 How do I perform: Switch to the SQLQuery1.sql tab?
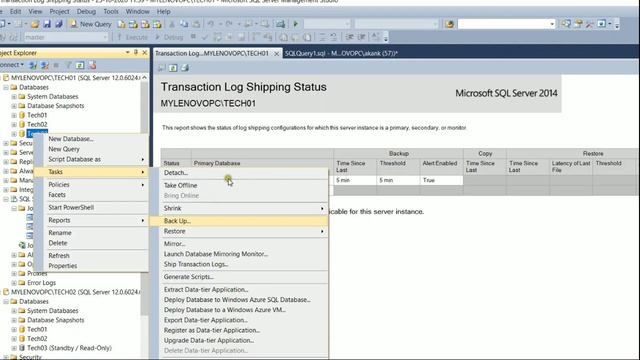(x=341, y=53)
